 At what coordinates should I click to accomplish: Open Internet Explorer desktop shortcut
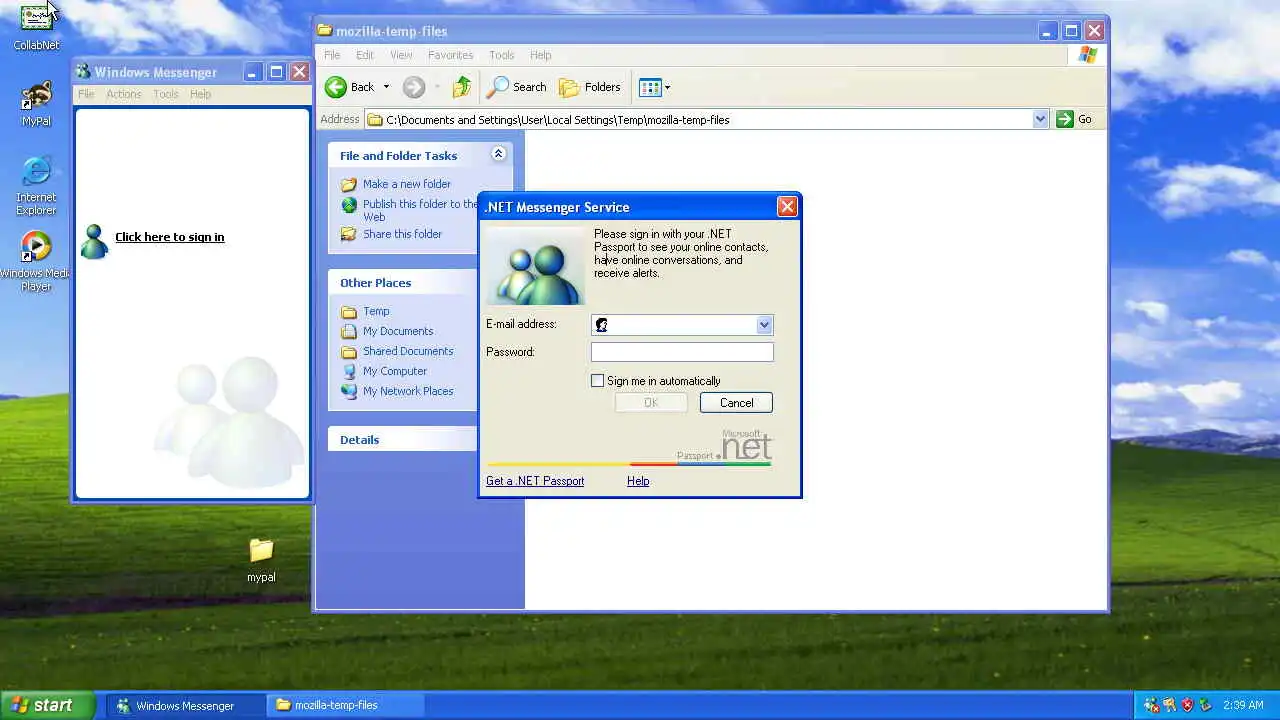point(36,185)
